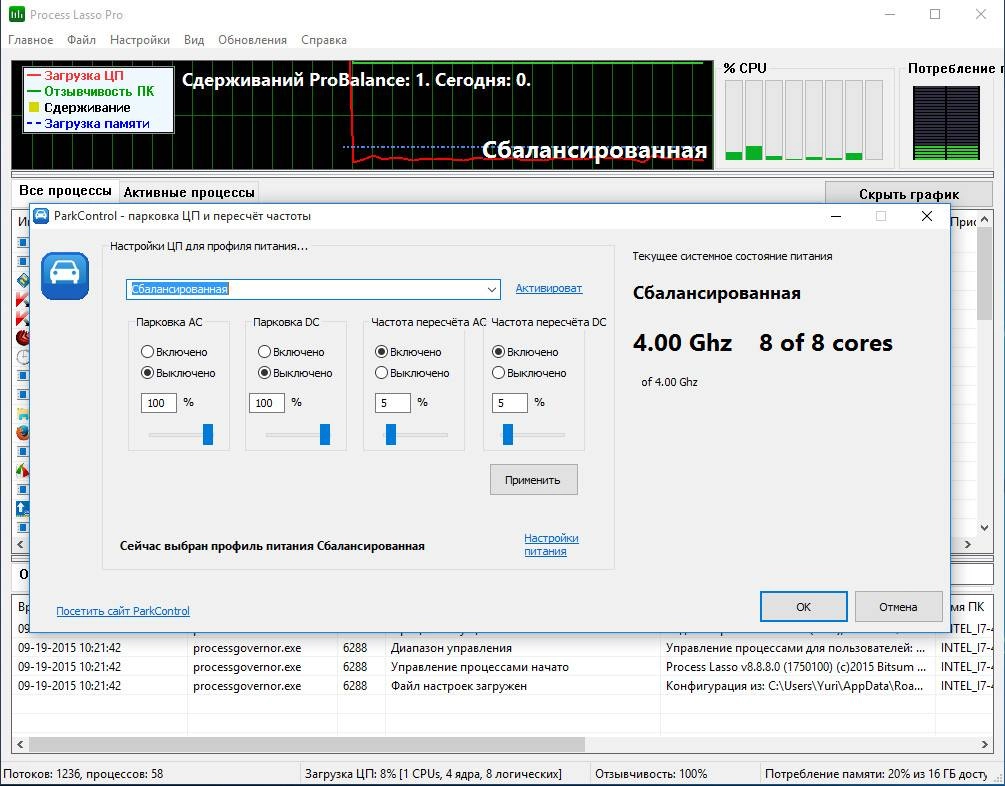Click the memory consumption Потребление graph
The width and height of the screenshot is (1005, 786).
[x=946, y=122]
